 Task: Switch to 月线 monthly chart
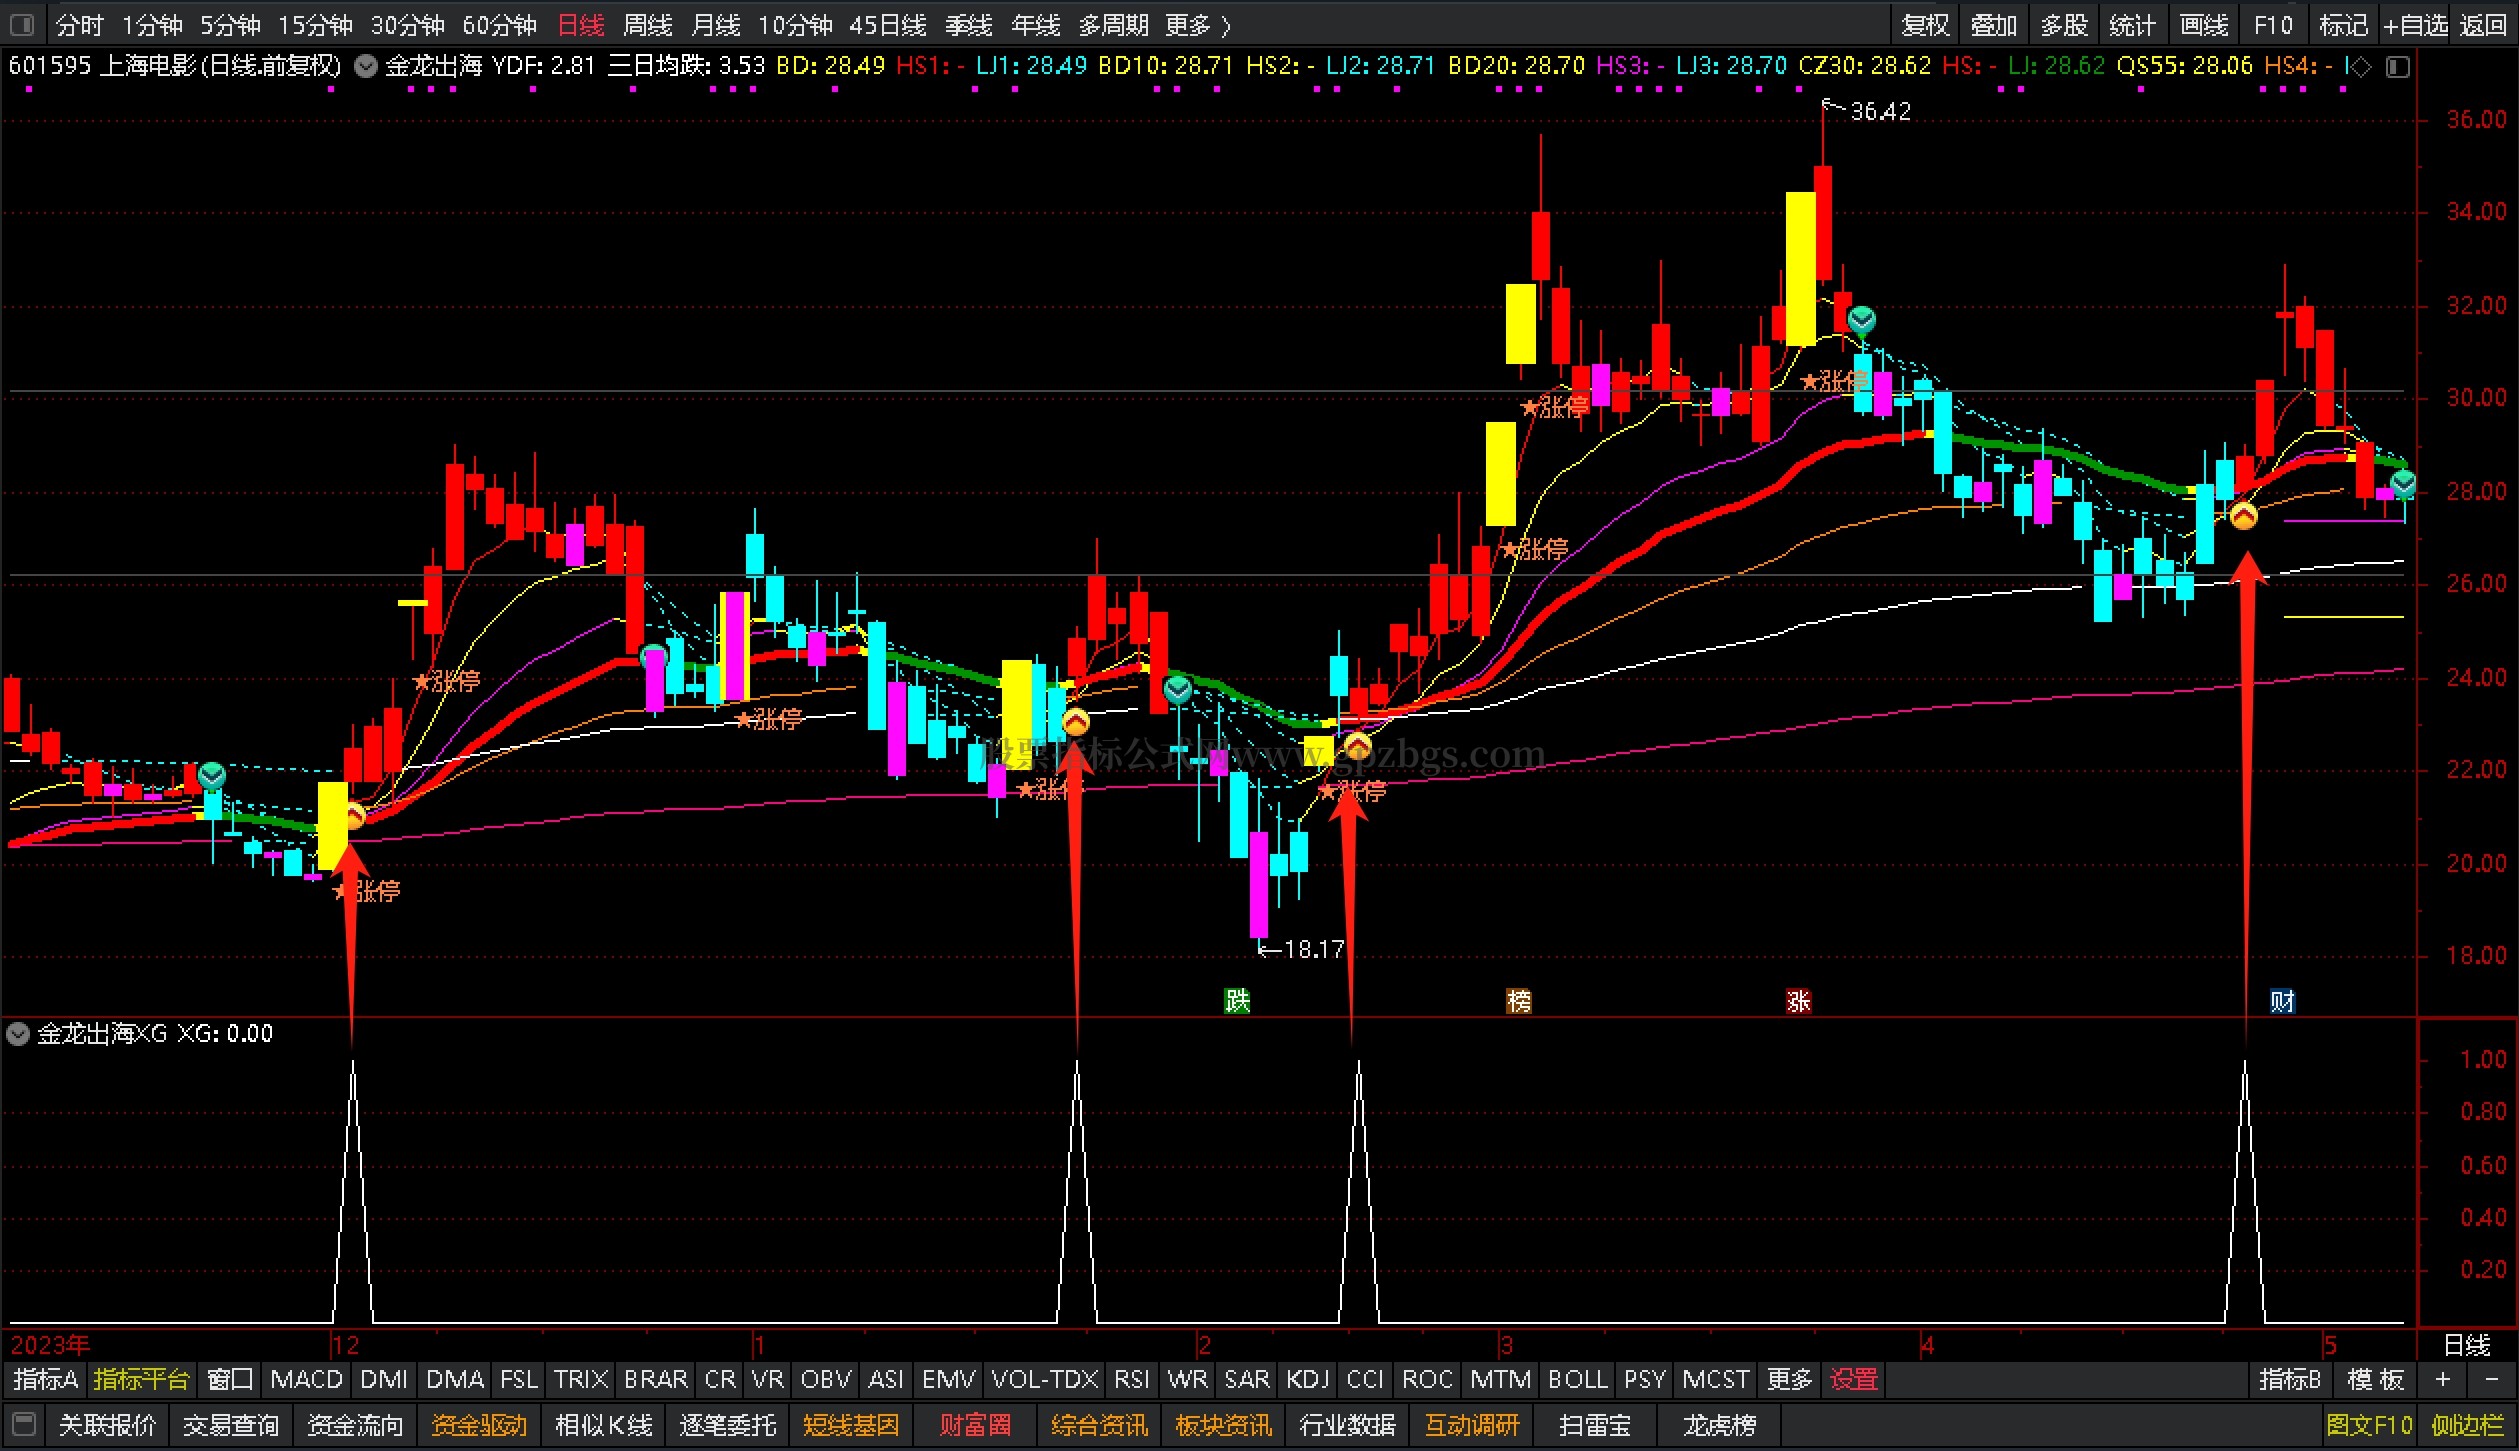click(x=716, y=24)
